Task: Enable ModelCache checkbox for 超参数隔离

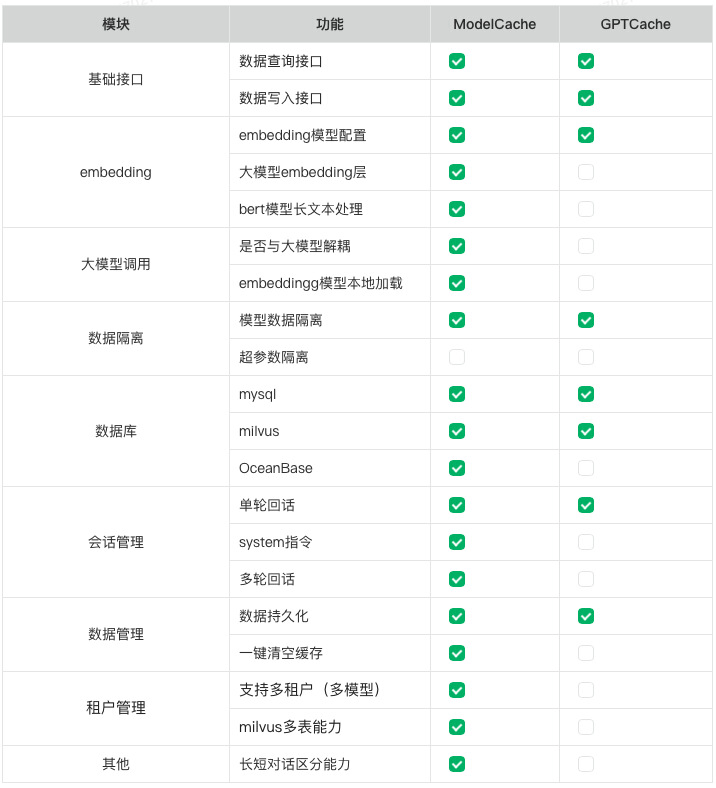Action: (x=457, y=357)
